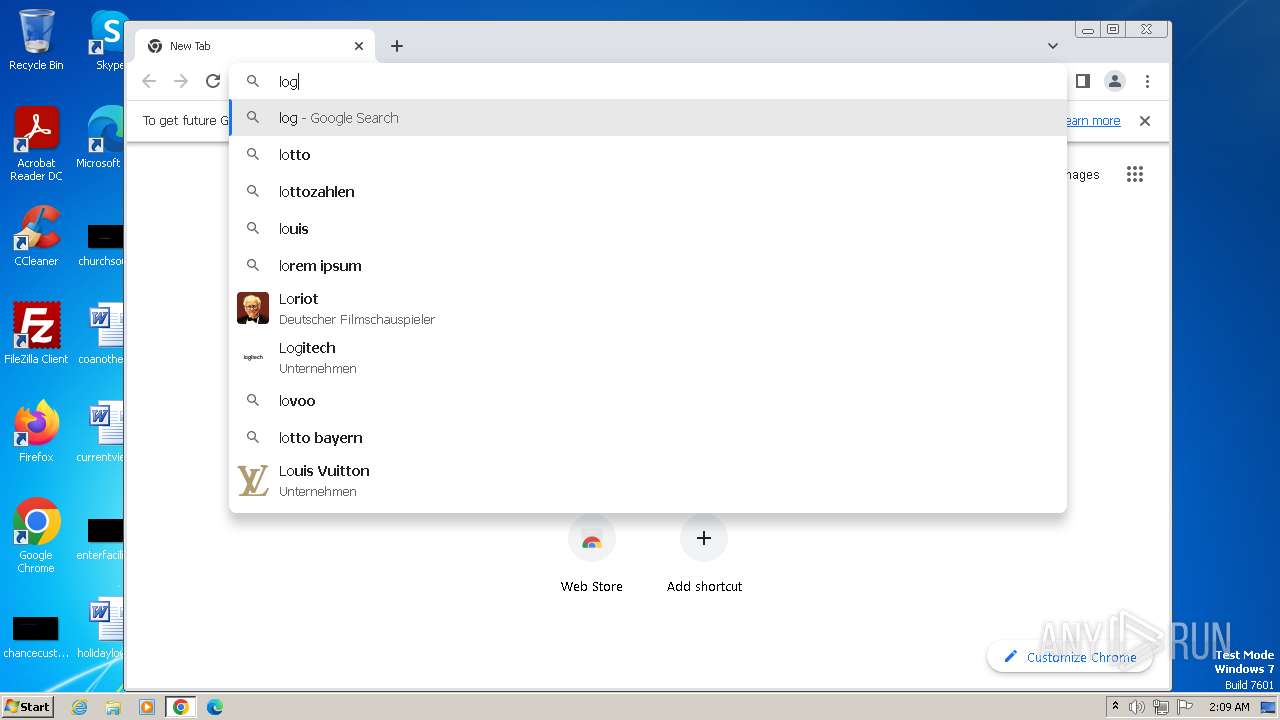This screenshot has width=1280, height=720.
Task: Open a new tab with plus icon
Action: click(x=397, y=46)
